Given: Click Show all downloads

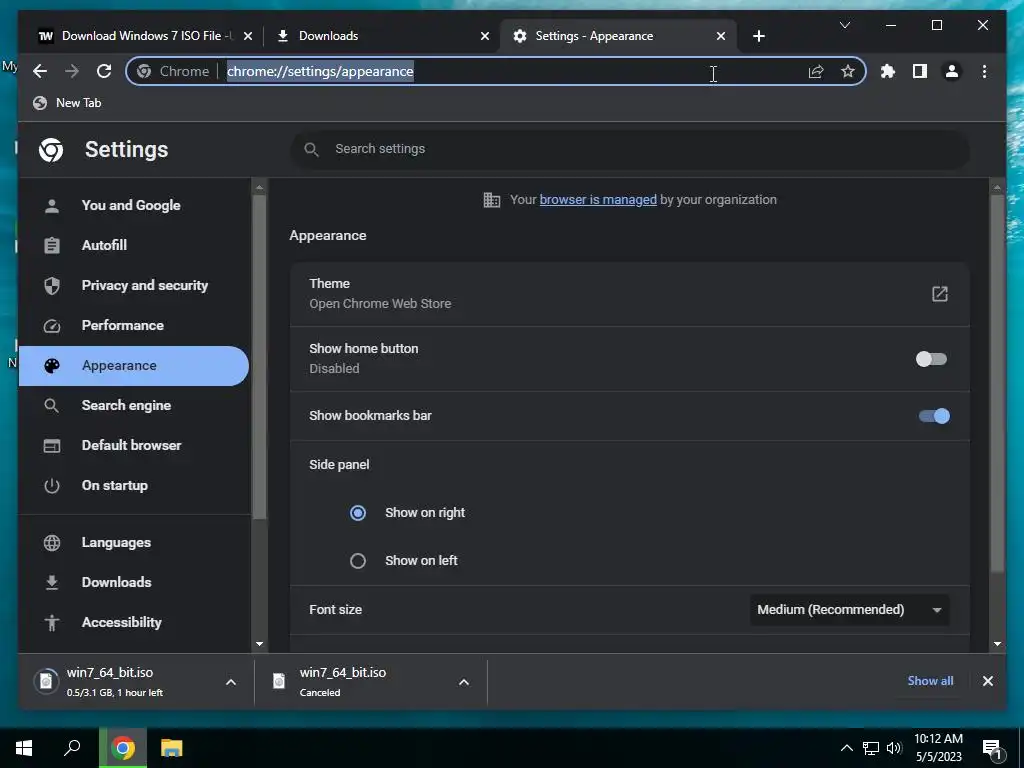Looking at the screenshot, I should click(930, 680).
